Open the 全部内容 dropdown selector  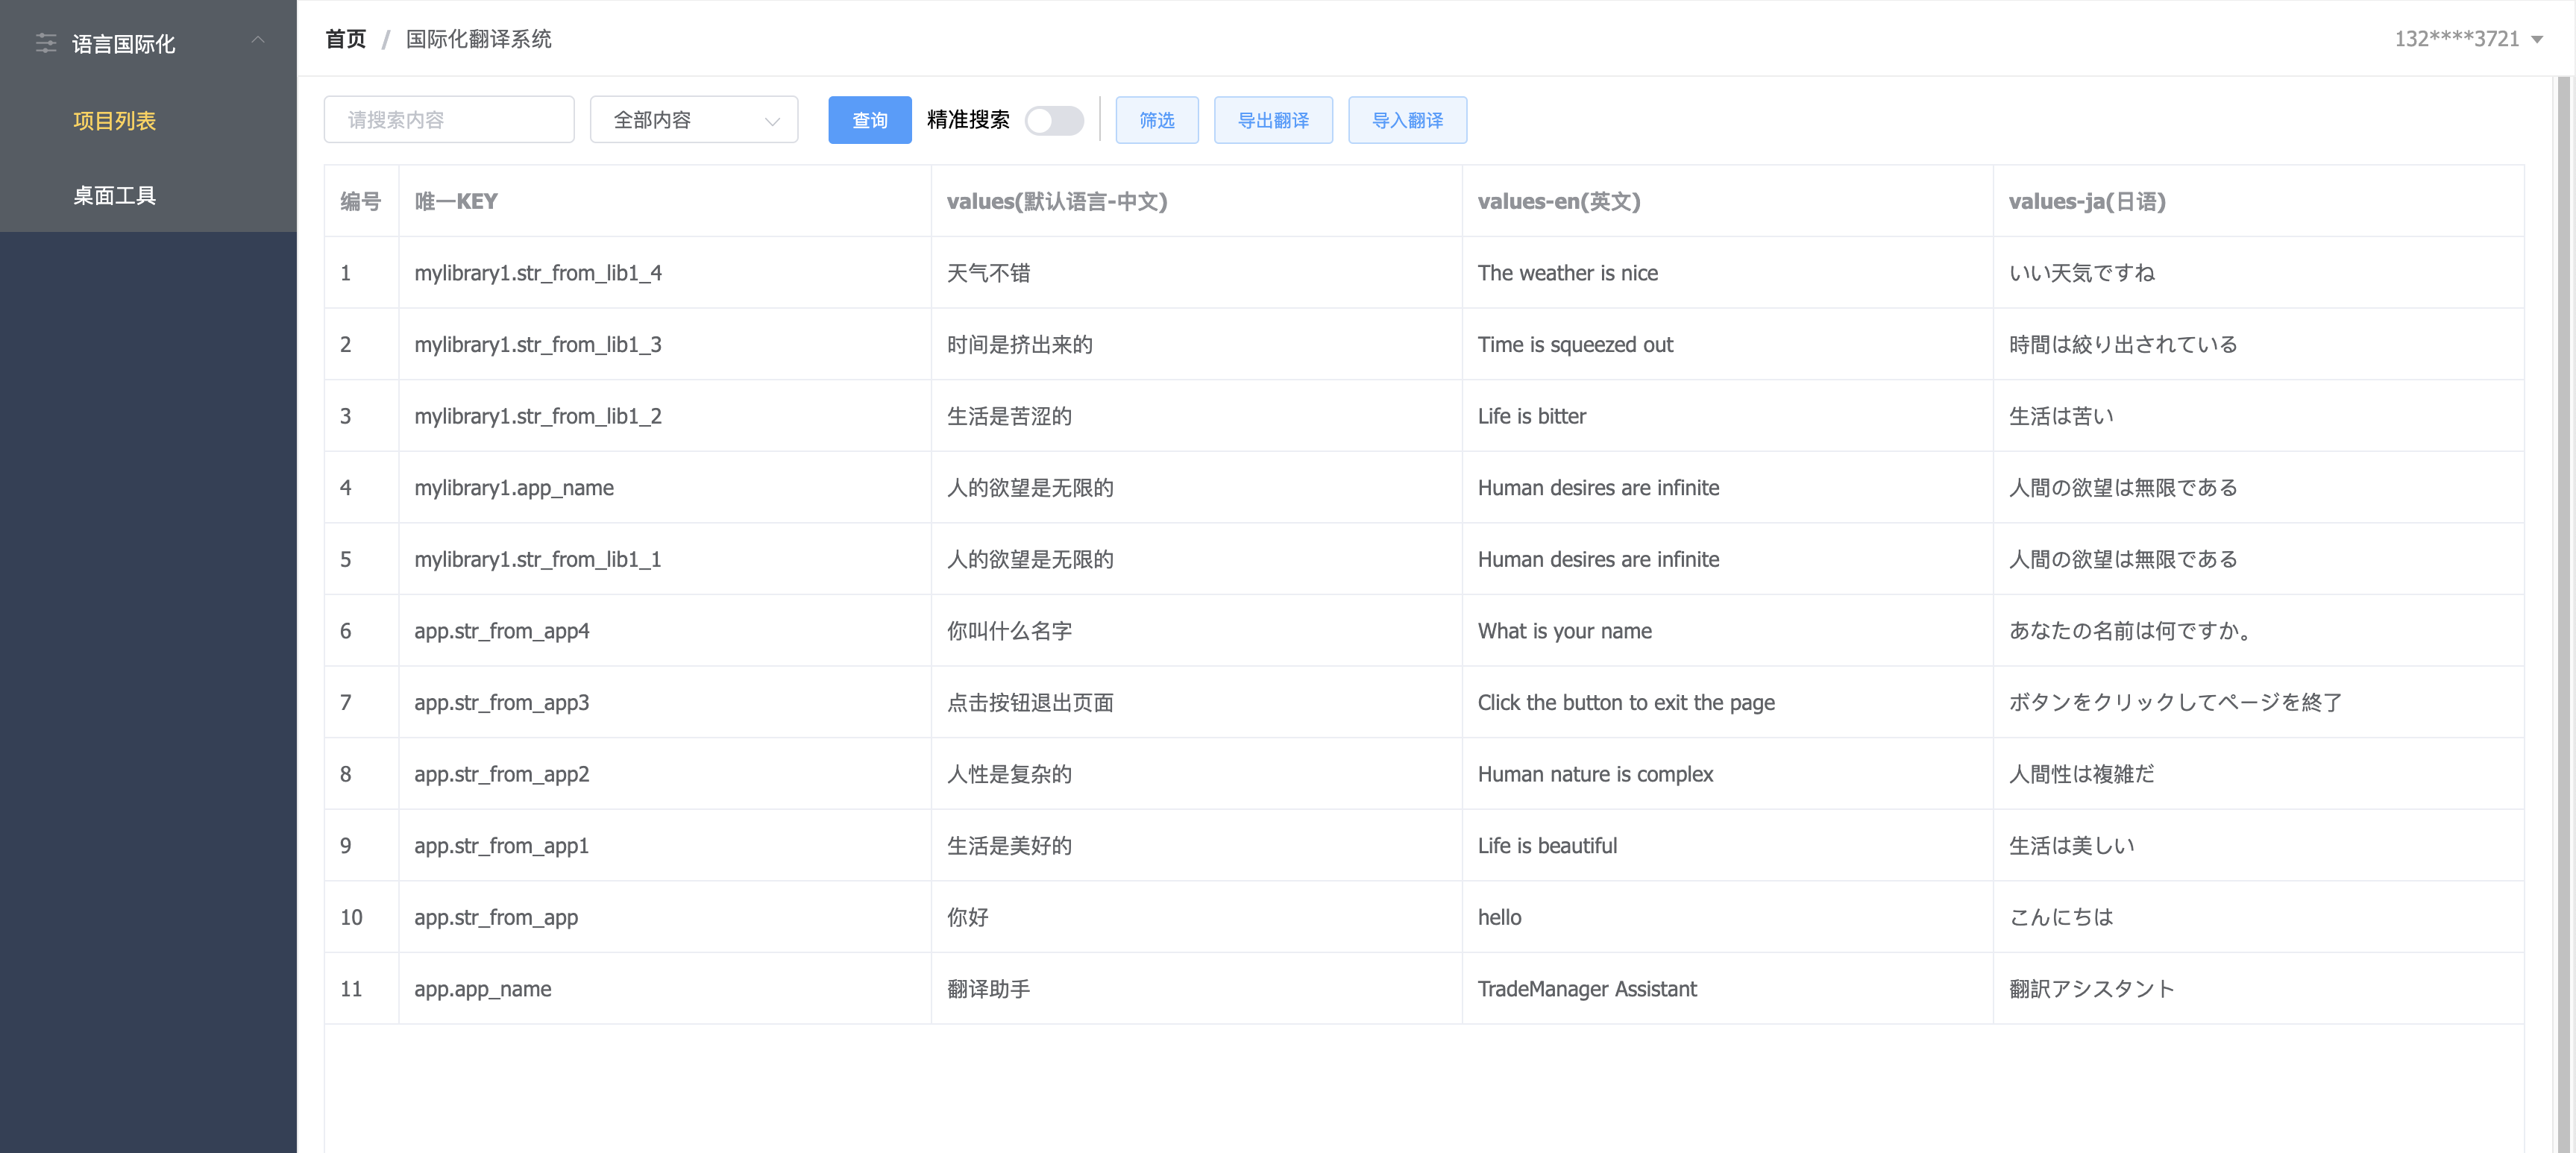pyautogui.click(x=694, y=120)
